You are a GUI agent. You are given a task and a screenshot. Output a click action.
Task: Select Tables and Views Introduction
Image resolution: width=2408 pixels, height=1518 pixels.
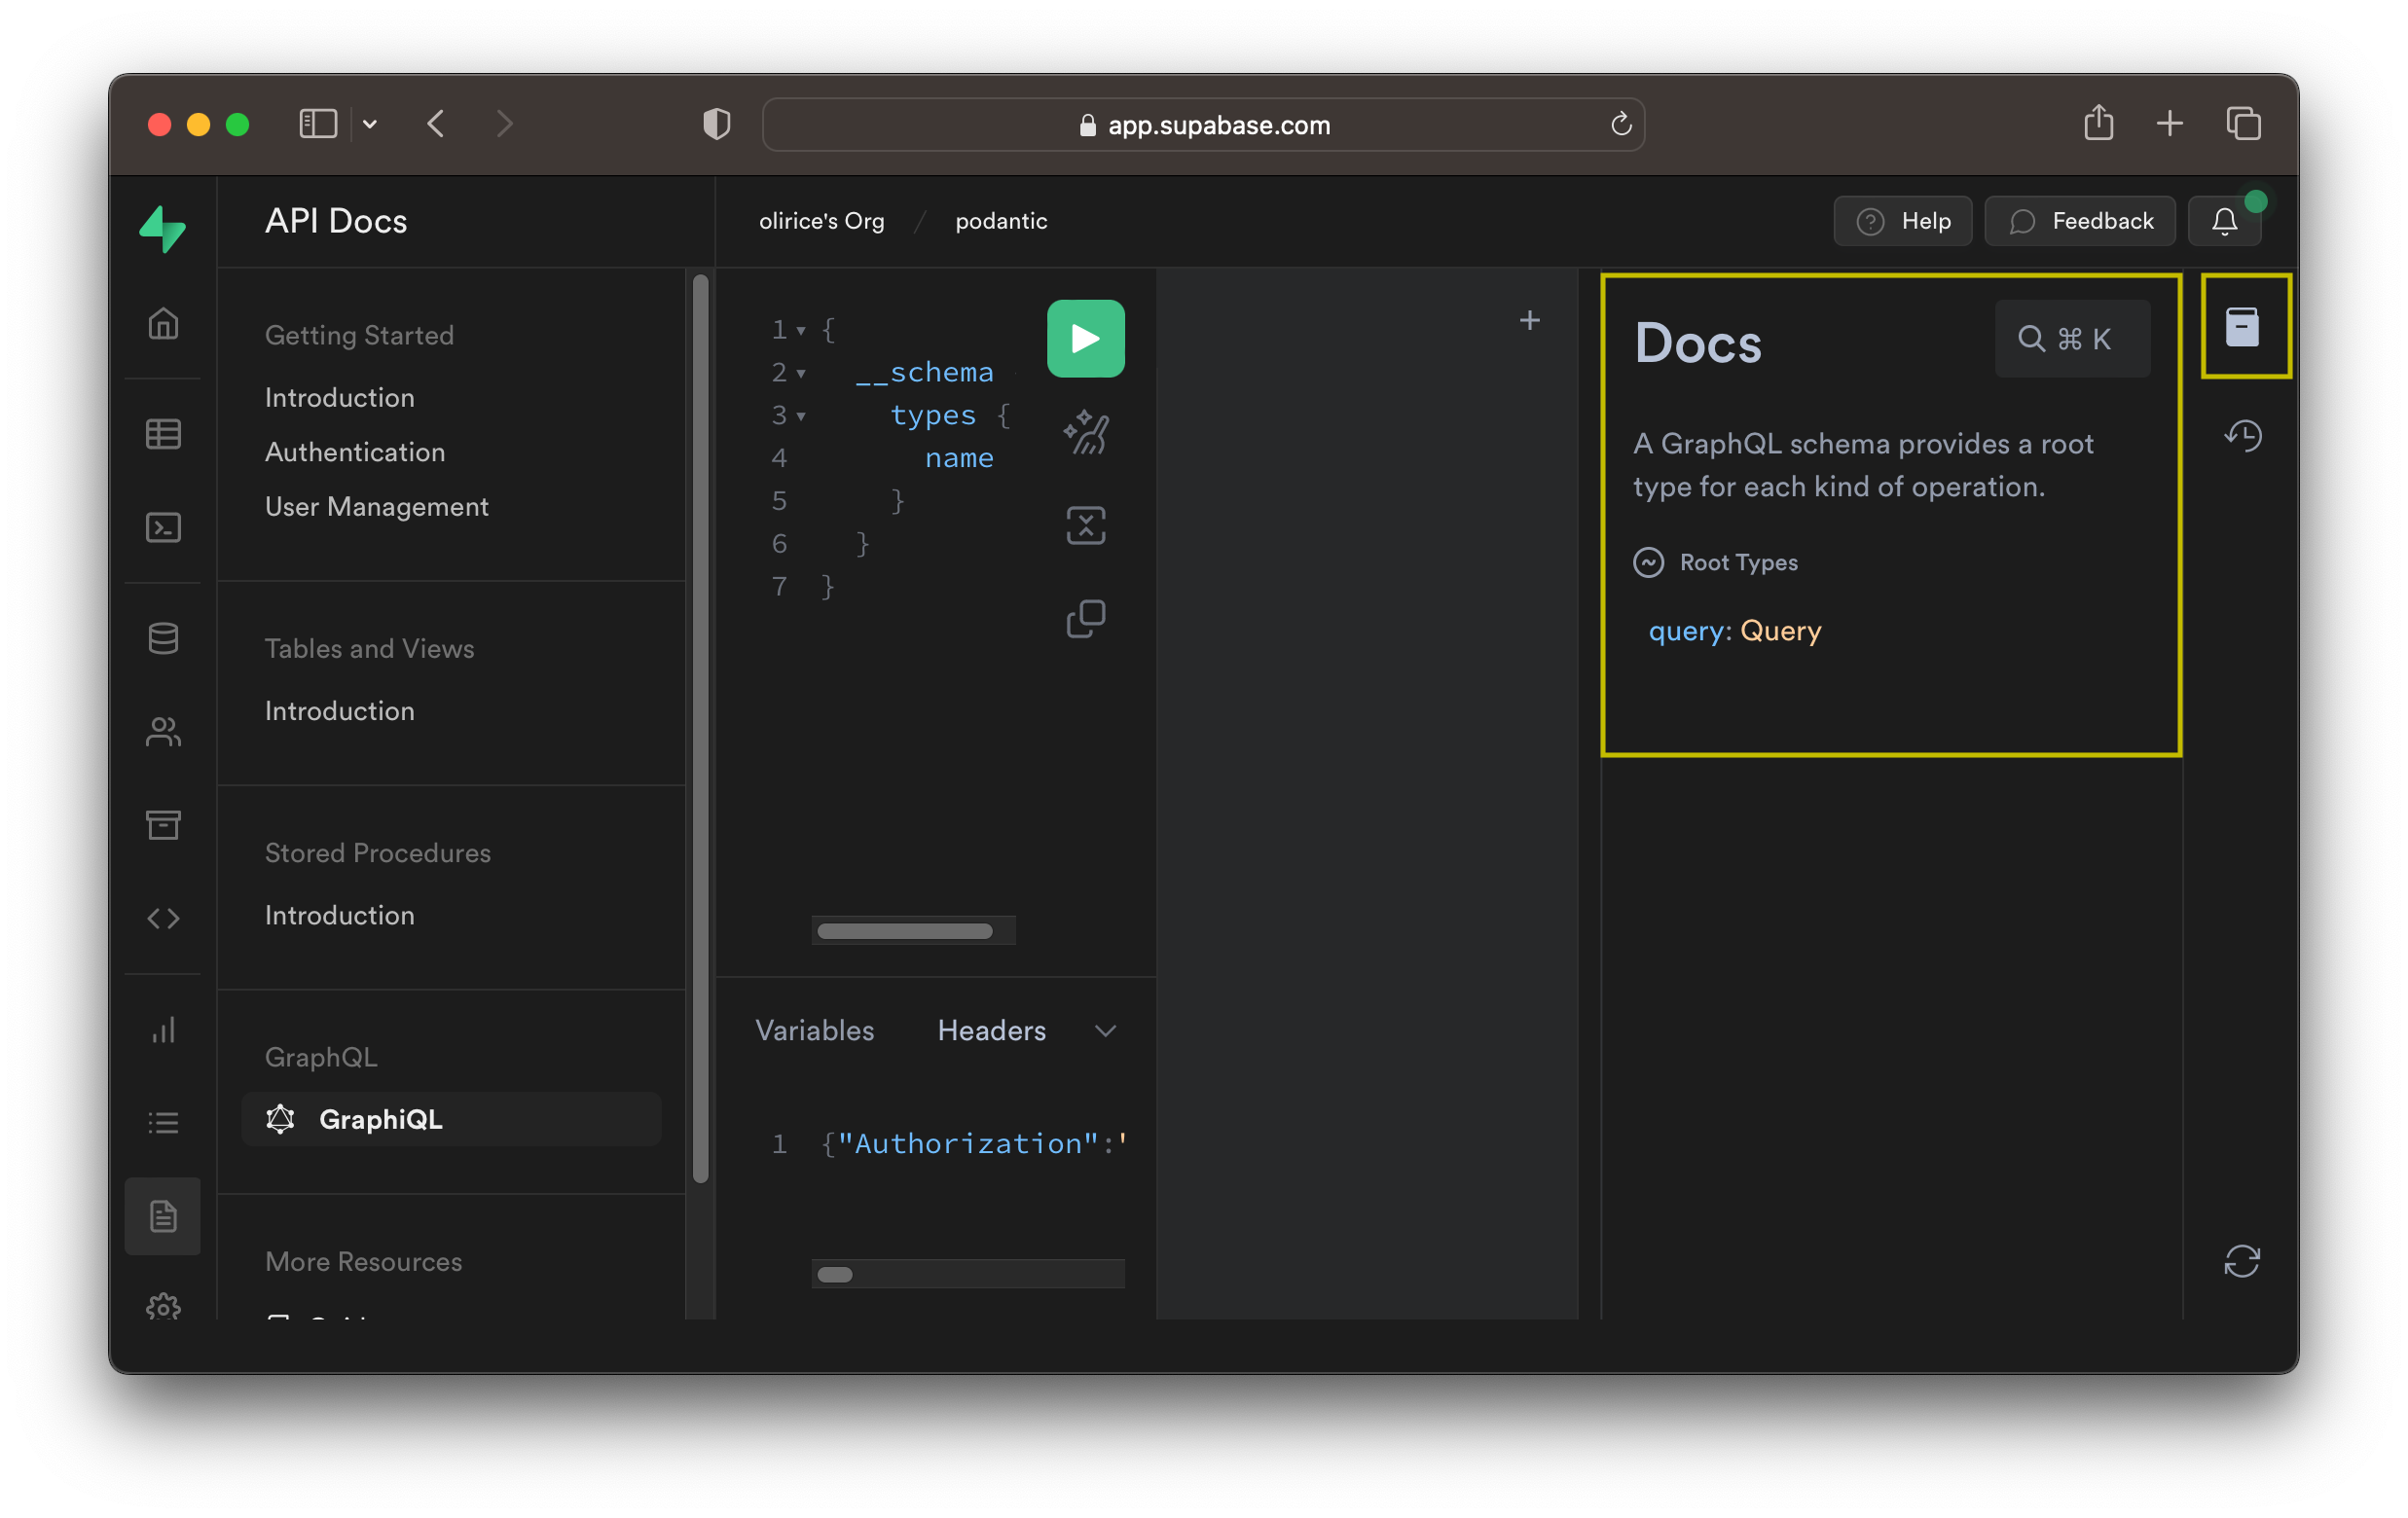340,711
